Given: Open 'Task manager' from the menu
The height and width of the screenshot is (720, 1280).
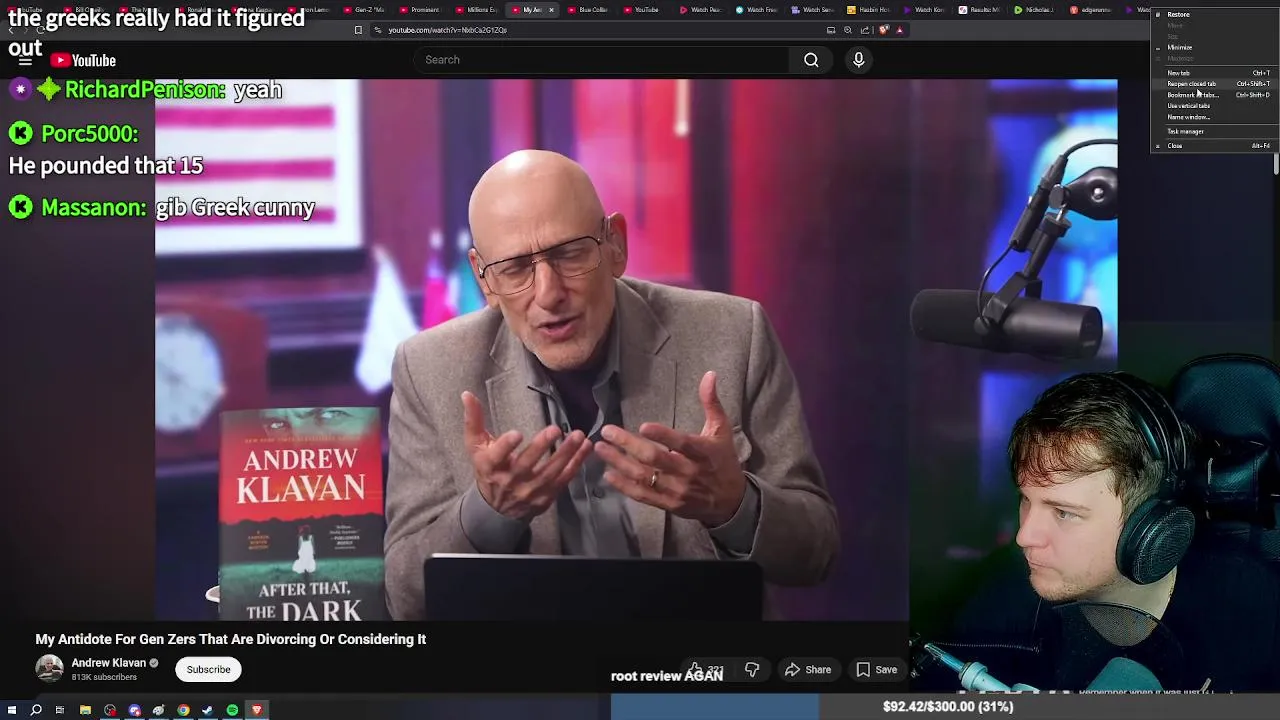Looking at the screenshot, I should [1213, 131].
